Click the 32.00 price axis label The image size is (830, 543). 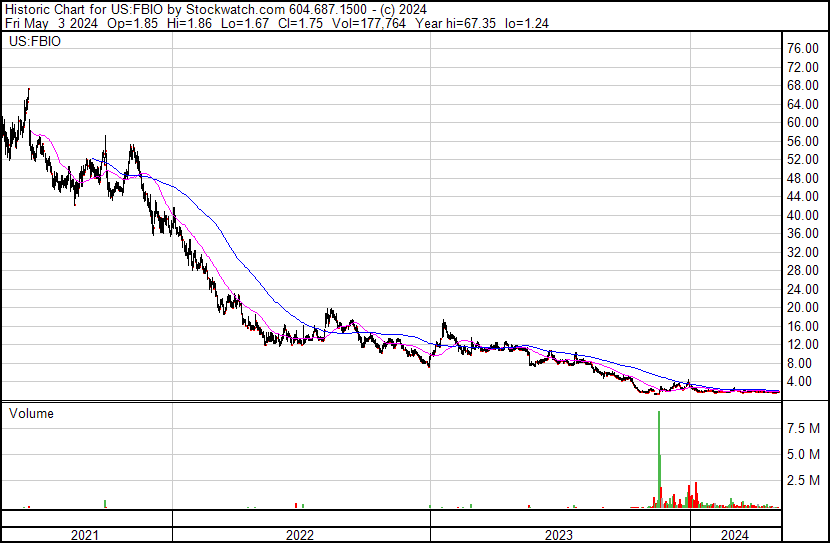coord(803,252)
